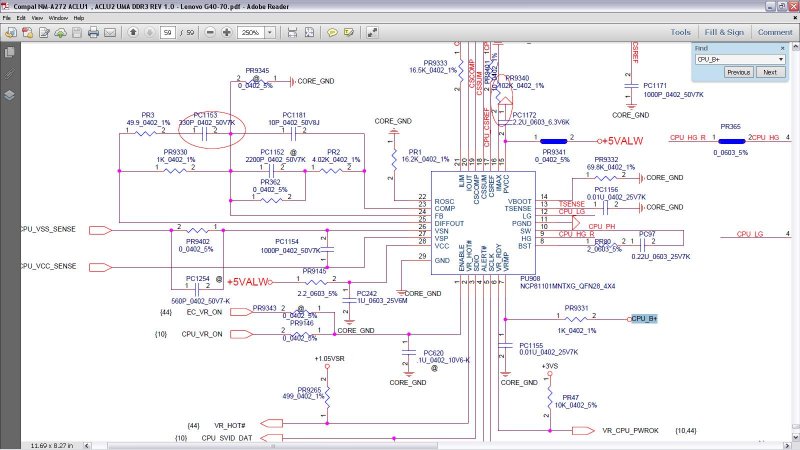This screenshot has height=450, width=800.
Task: Zoom in with the plus button
Action: coord(227,32)
